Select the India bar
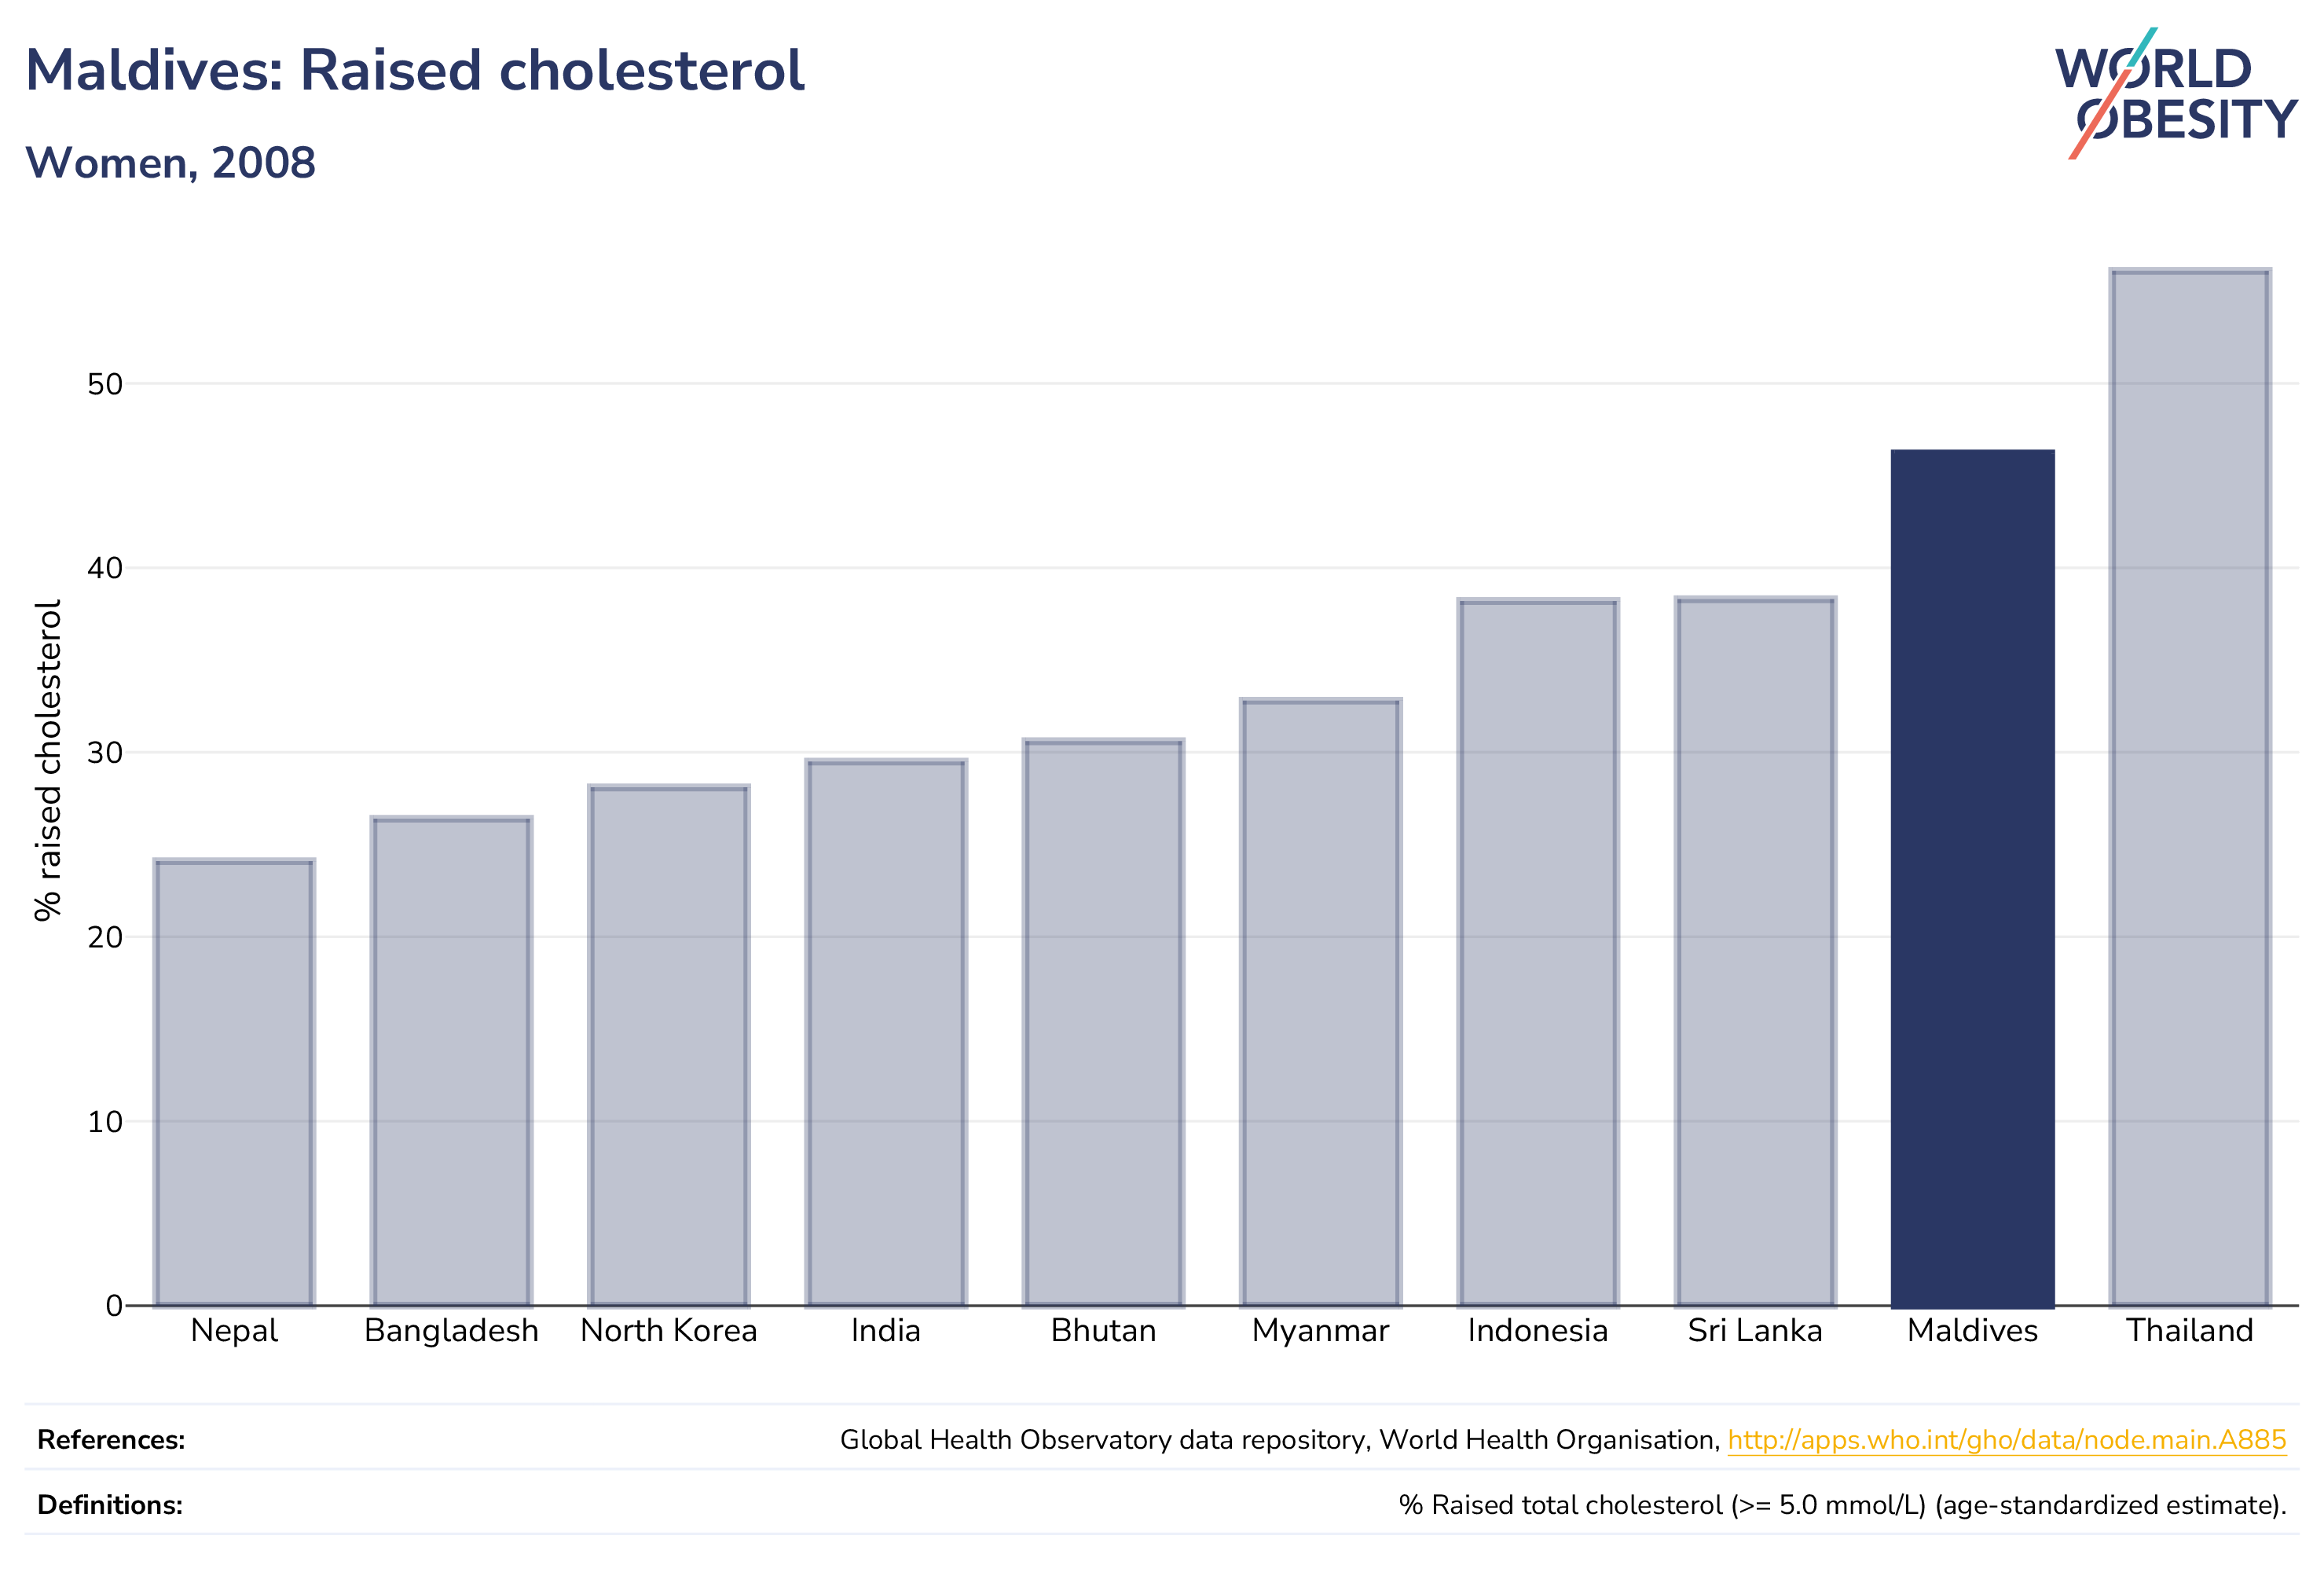 pyautogui.click(x=886, y=1032)
